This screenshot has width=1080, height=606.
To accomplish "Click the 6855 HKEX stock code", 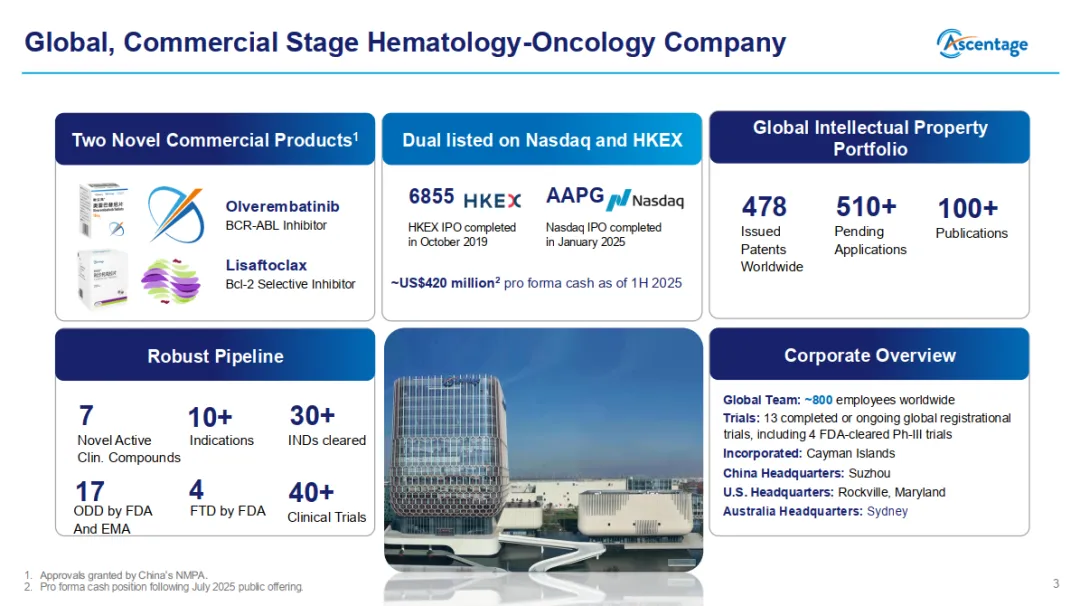I will pos(432,196).
